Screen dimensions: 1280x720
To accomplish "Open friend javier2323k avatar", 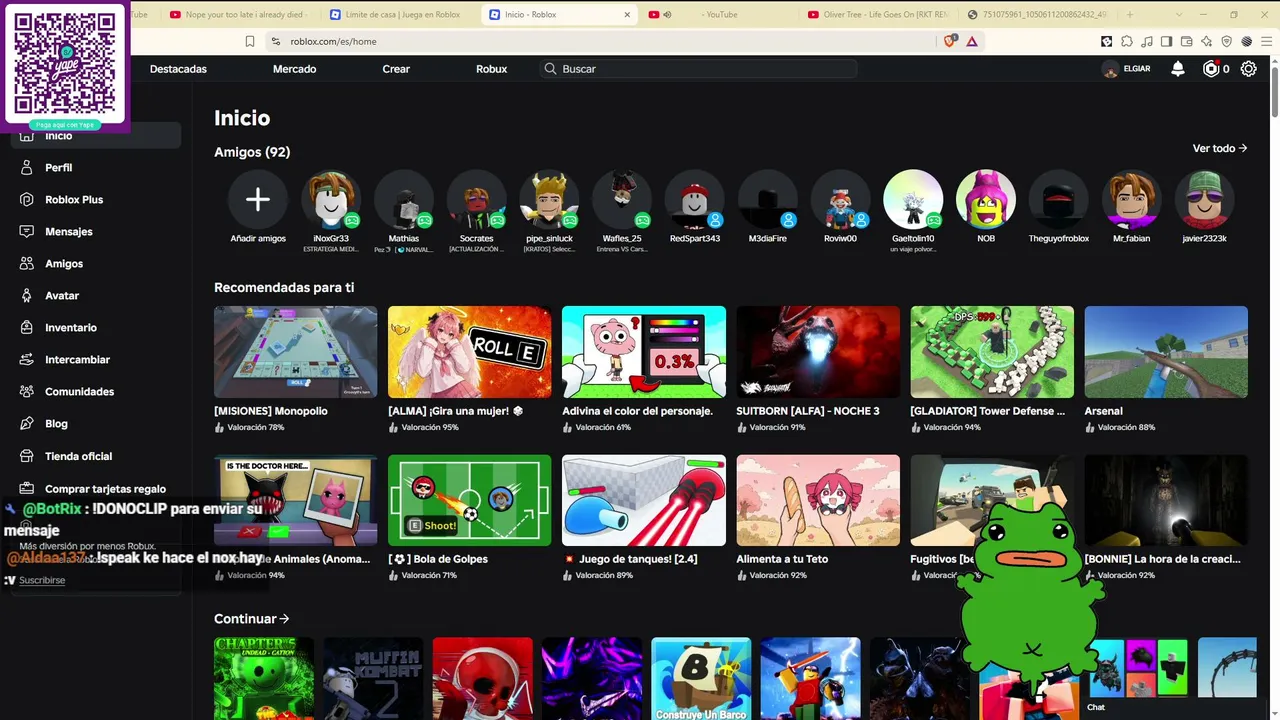I will (x=1204, y=200).
